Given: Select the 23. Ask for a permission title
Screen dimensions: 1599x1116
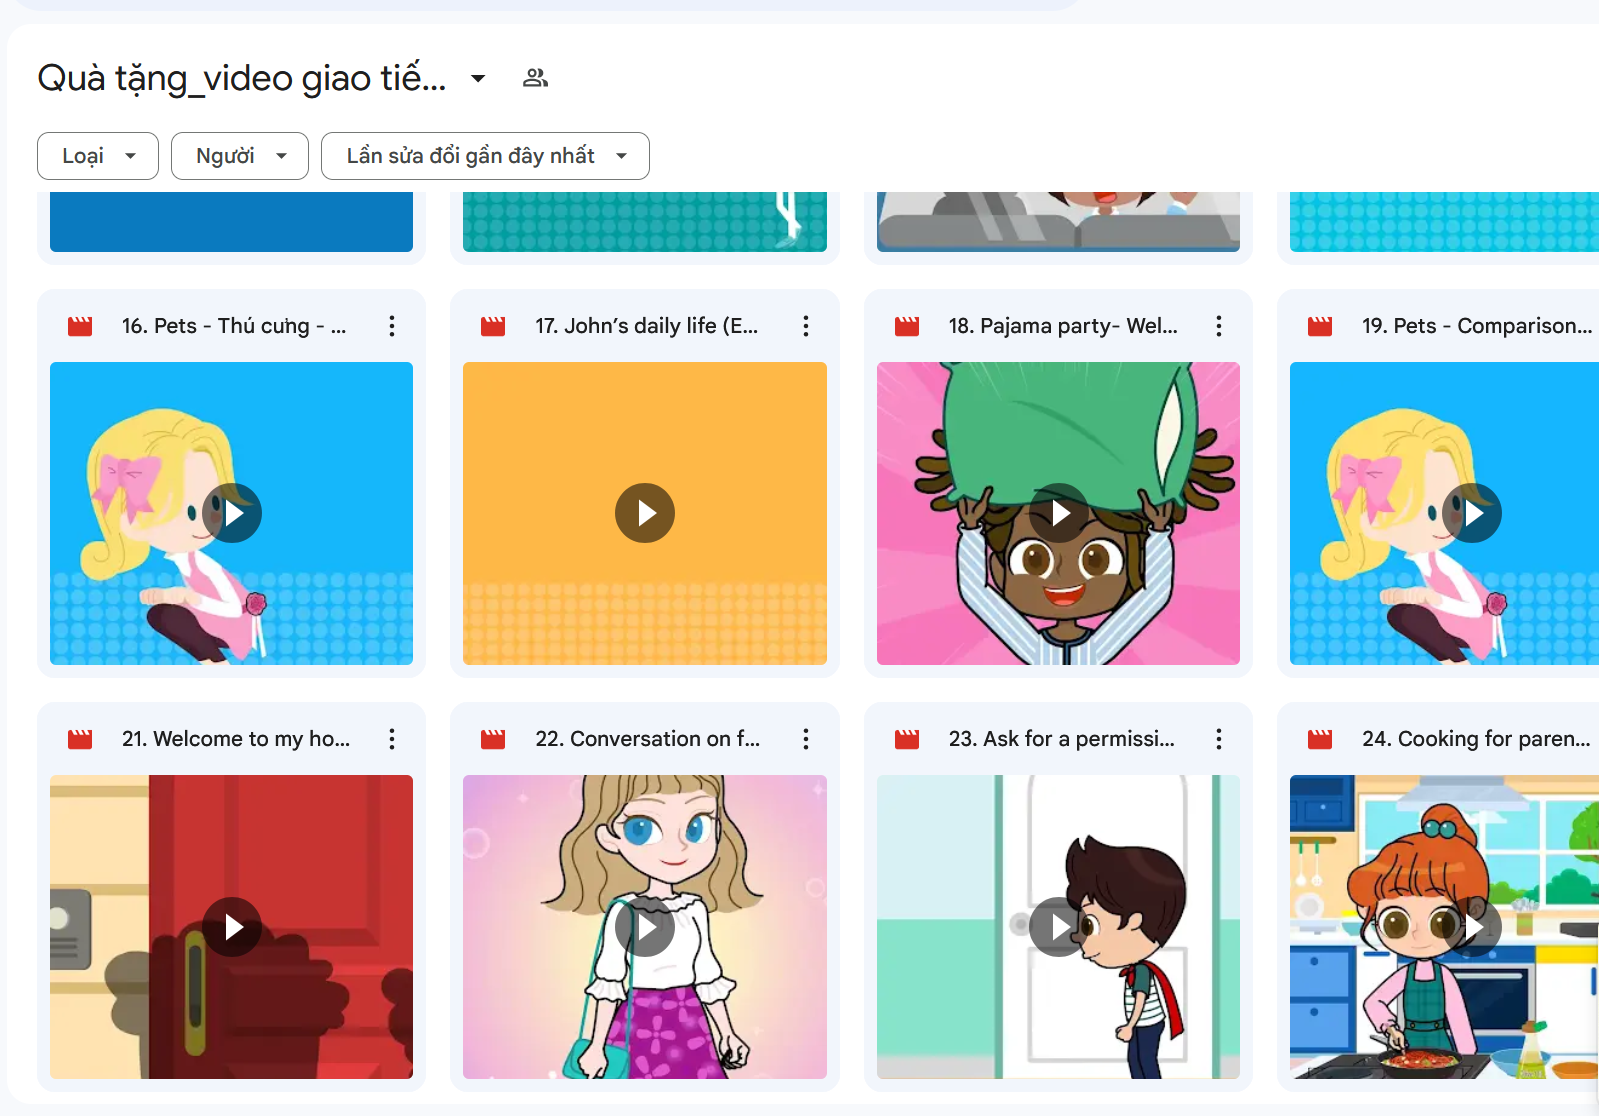Looking at the screenshot, I should pos(1061,739).
